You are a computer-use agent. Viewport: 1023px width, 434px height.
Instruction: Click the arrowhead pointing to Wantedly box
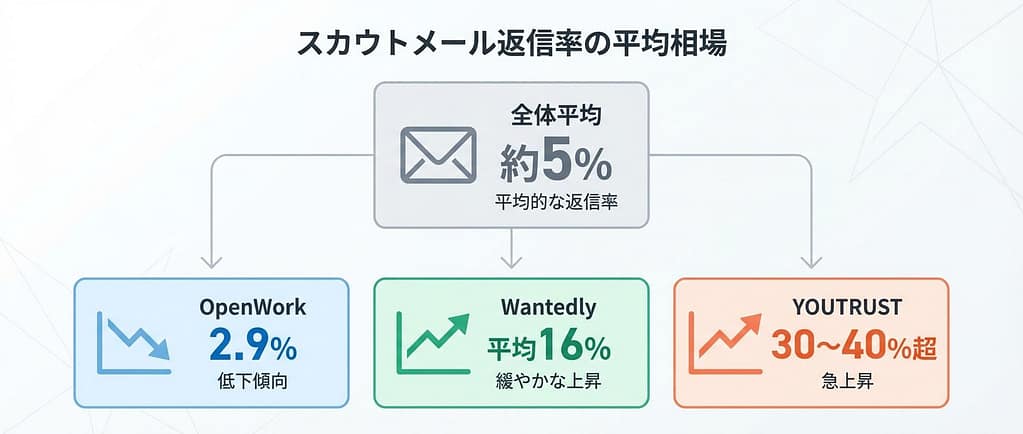[x=511, y=262]
